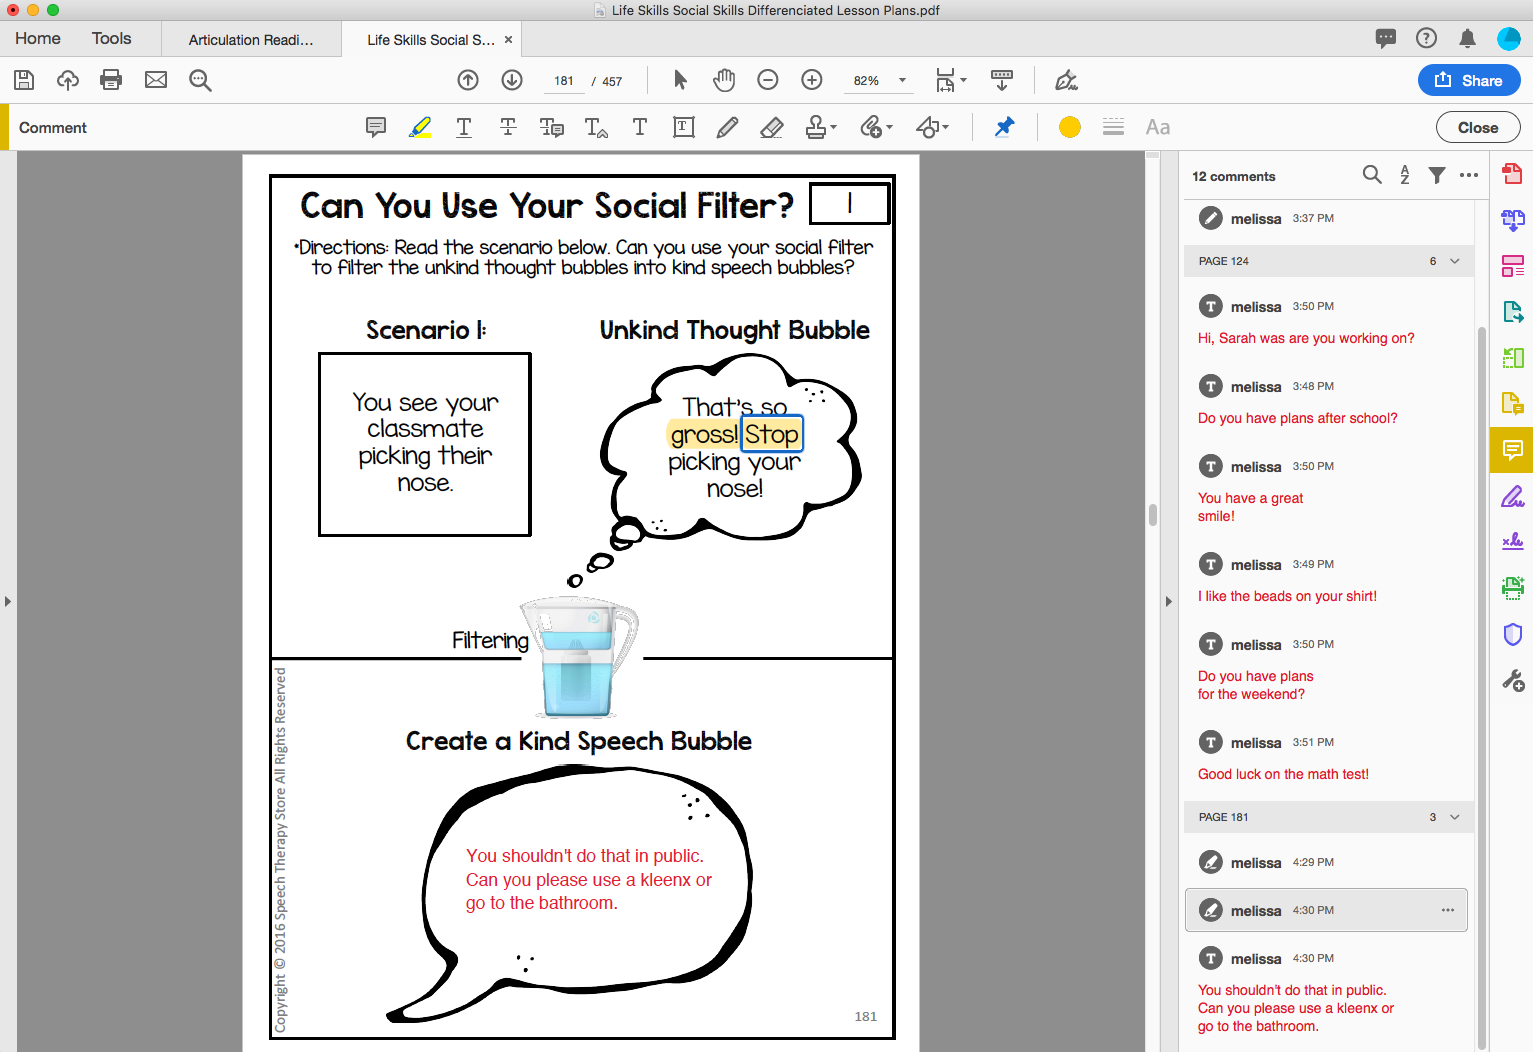Click the Share button
Viewport: 1533px width, 1052px height.
[1469, 80]
